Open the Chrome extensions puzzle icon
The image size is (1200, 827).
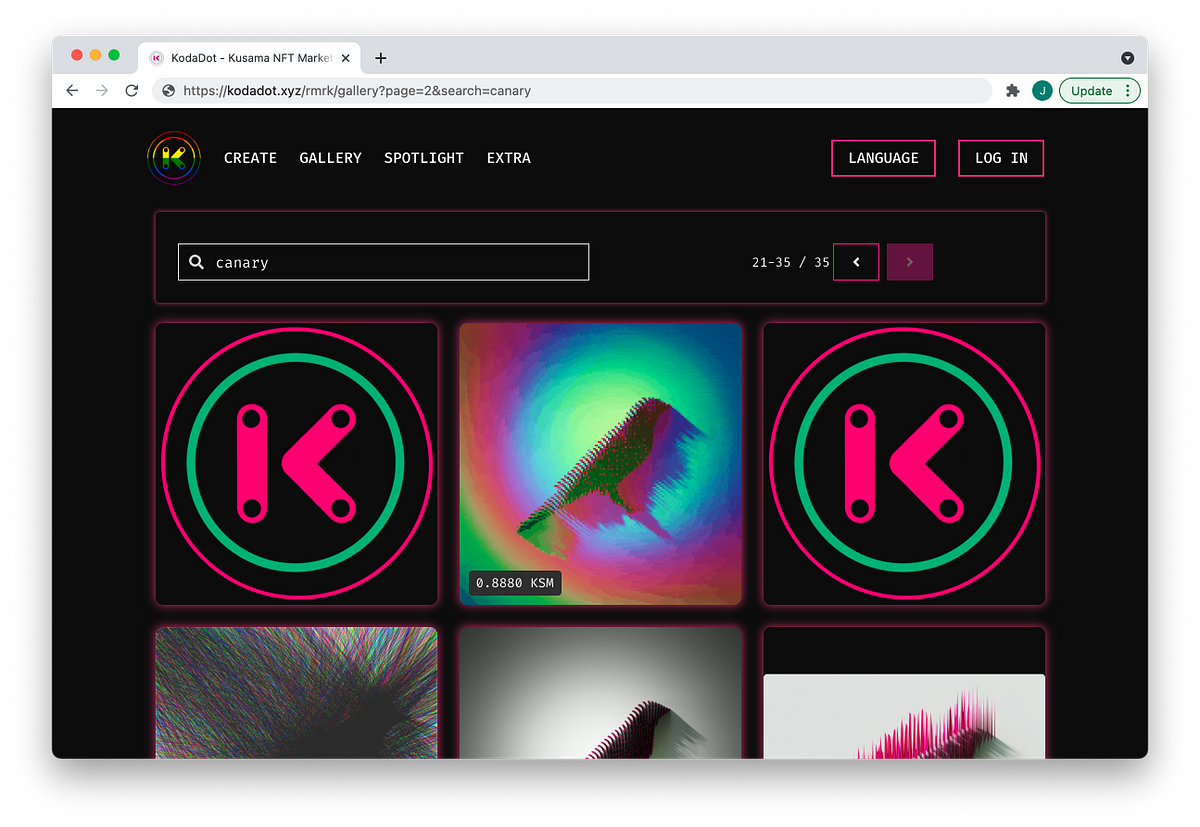pos(1013,90)
